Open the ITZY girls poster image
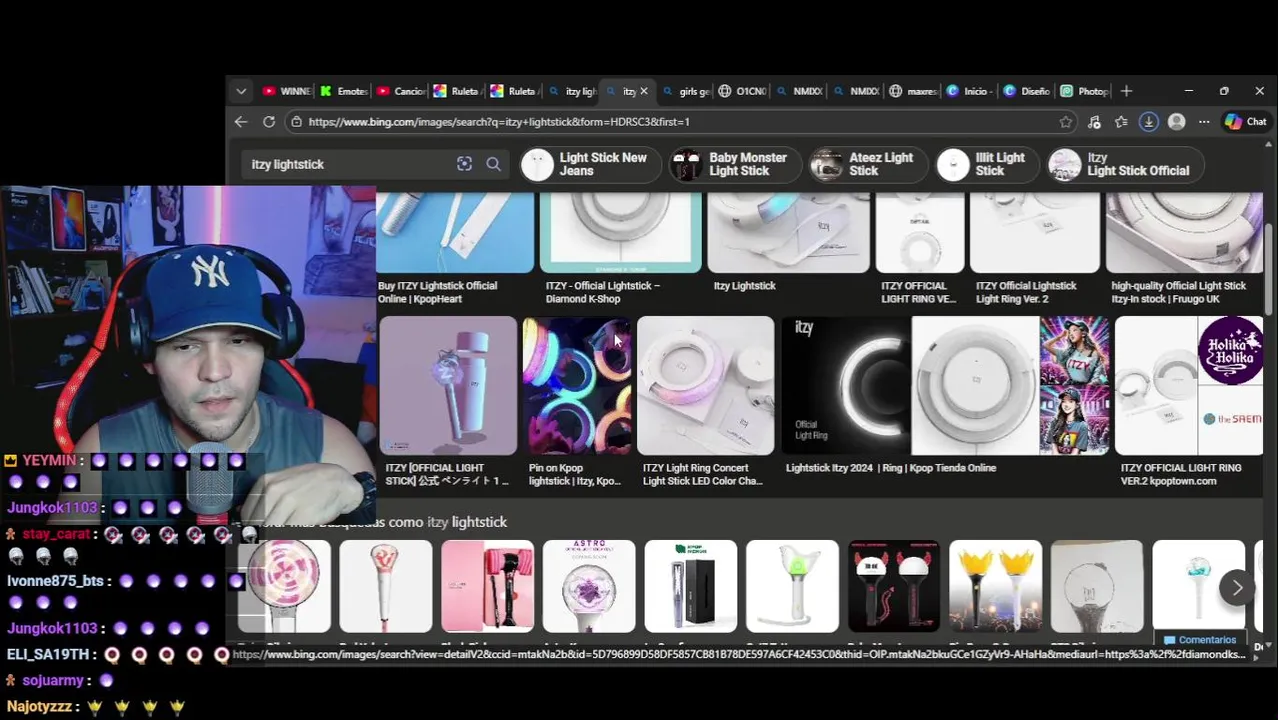This screenshot has height=720, width=1278. (x=1074, y=386)
